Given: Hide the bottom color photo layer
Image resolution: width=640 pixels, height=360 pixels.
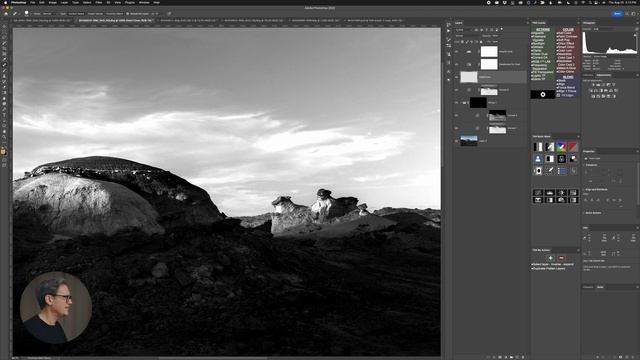Looking at the screenshot, I should tap(456, 141).
